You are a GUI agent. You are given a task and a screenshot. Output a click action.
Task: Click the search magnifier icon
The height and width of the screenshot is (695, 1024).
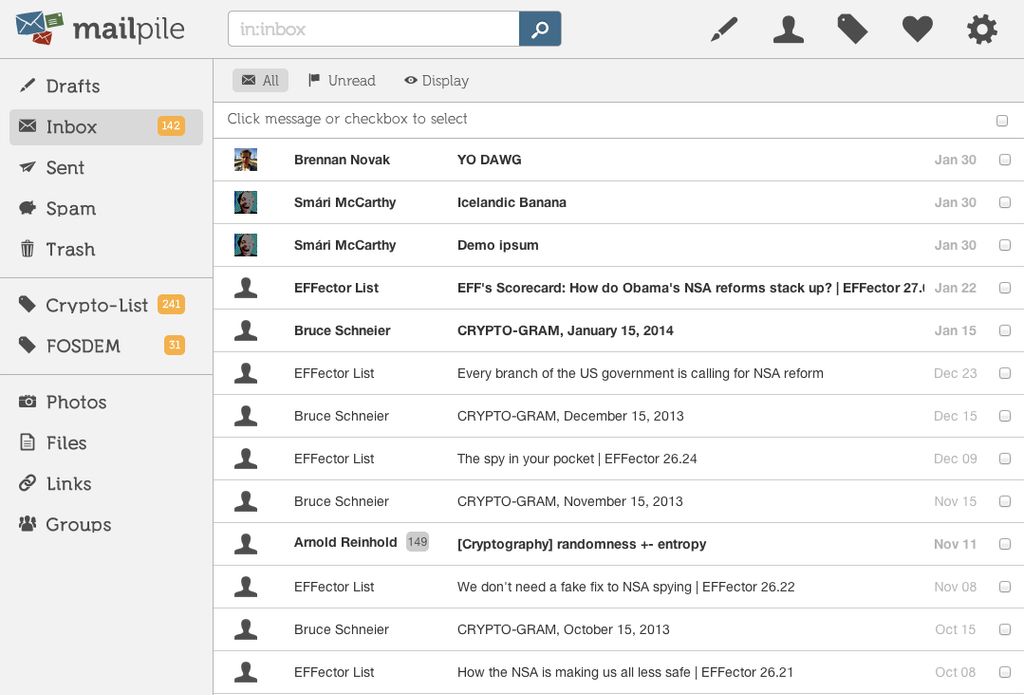point(540,29)
